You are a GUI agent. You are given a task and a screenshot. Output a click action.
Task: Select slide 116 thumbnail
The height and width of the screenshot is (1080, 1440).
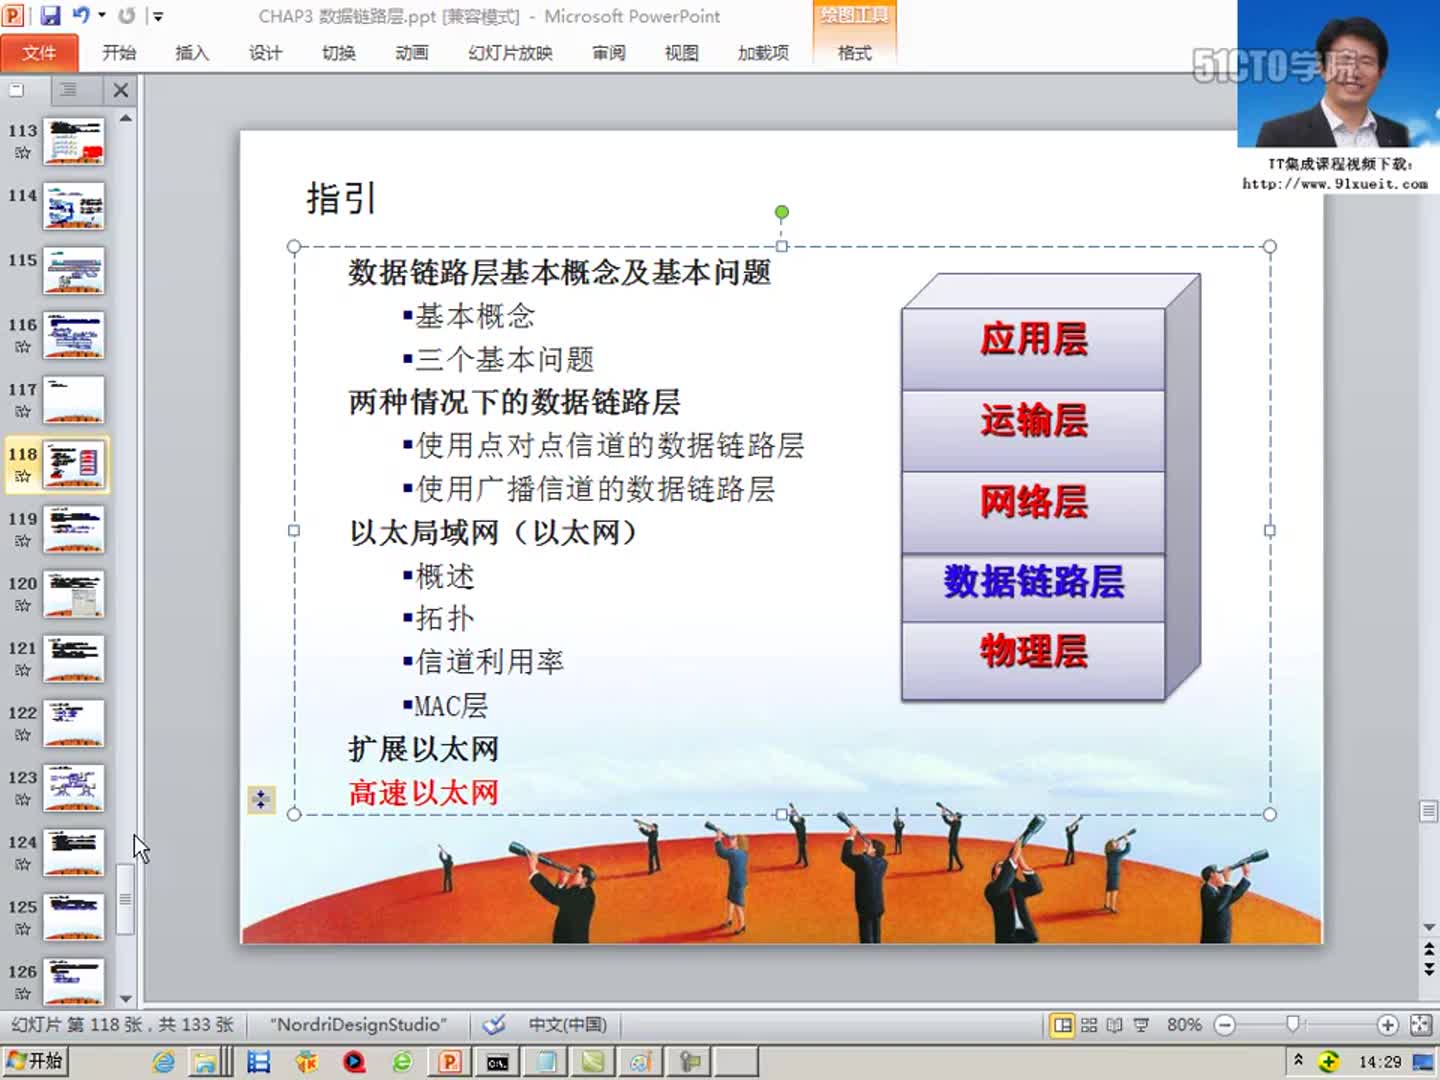point(74,335)
